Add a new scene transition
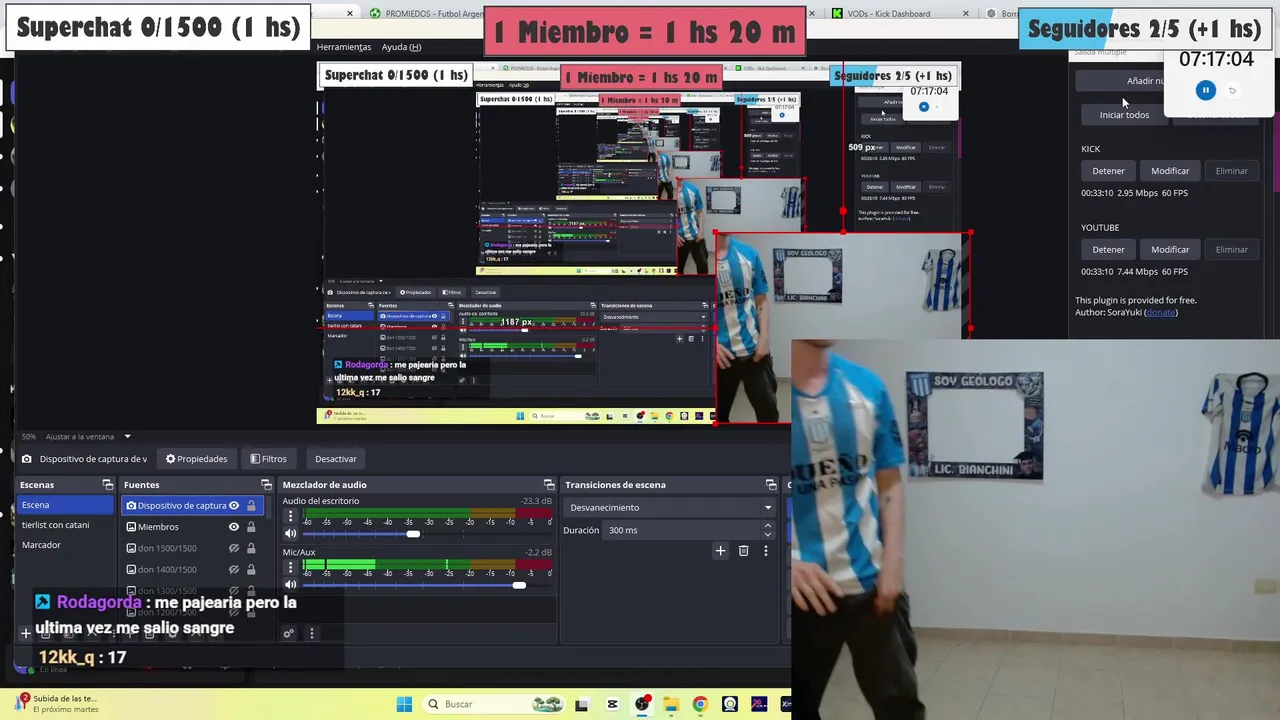The image size is (1280, 720). pyautogui.click(x=720, y=551)
